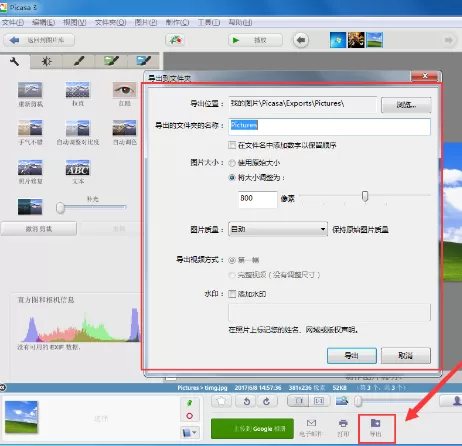The width and height of the screenshot is (462, 446).
Task: Switch to the lighting tuning sun tab
Action: 46,61
